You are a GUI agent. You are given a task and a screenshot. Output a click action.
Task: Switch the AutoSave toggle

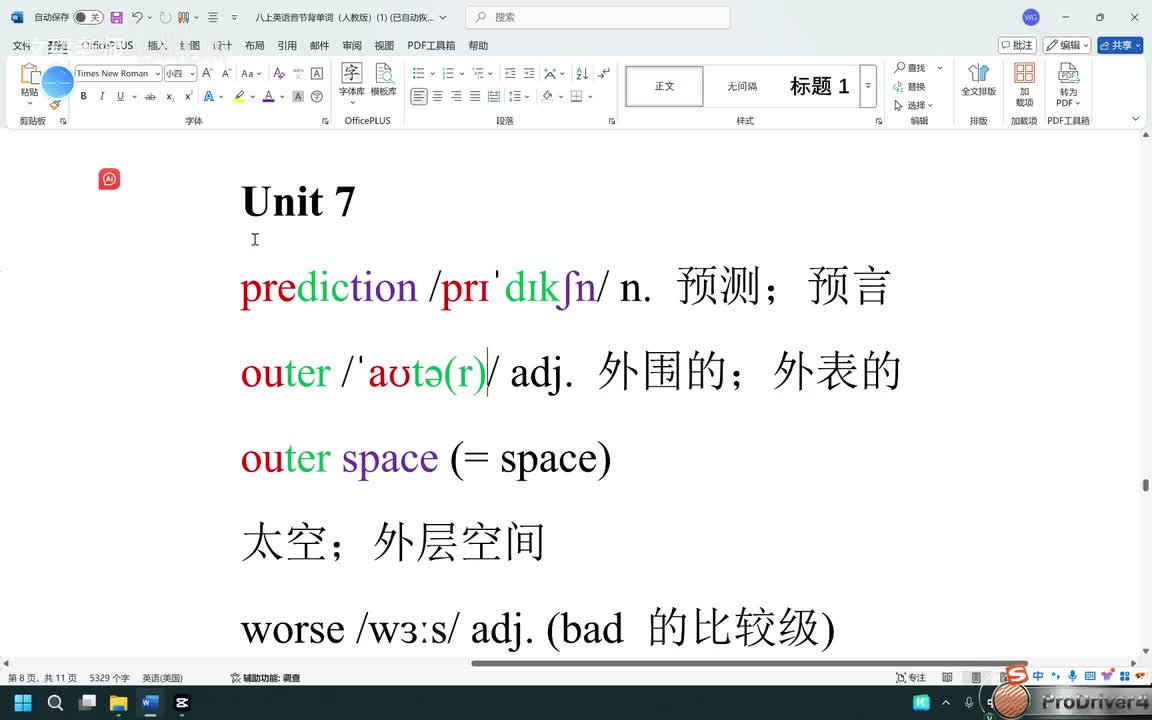[88, 17]
